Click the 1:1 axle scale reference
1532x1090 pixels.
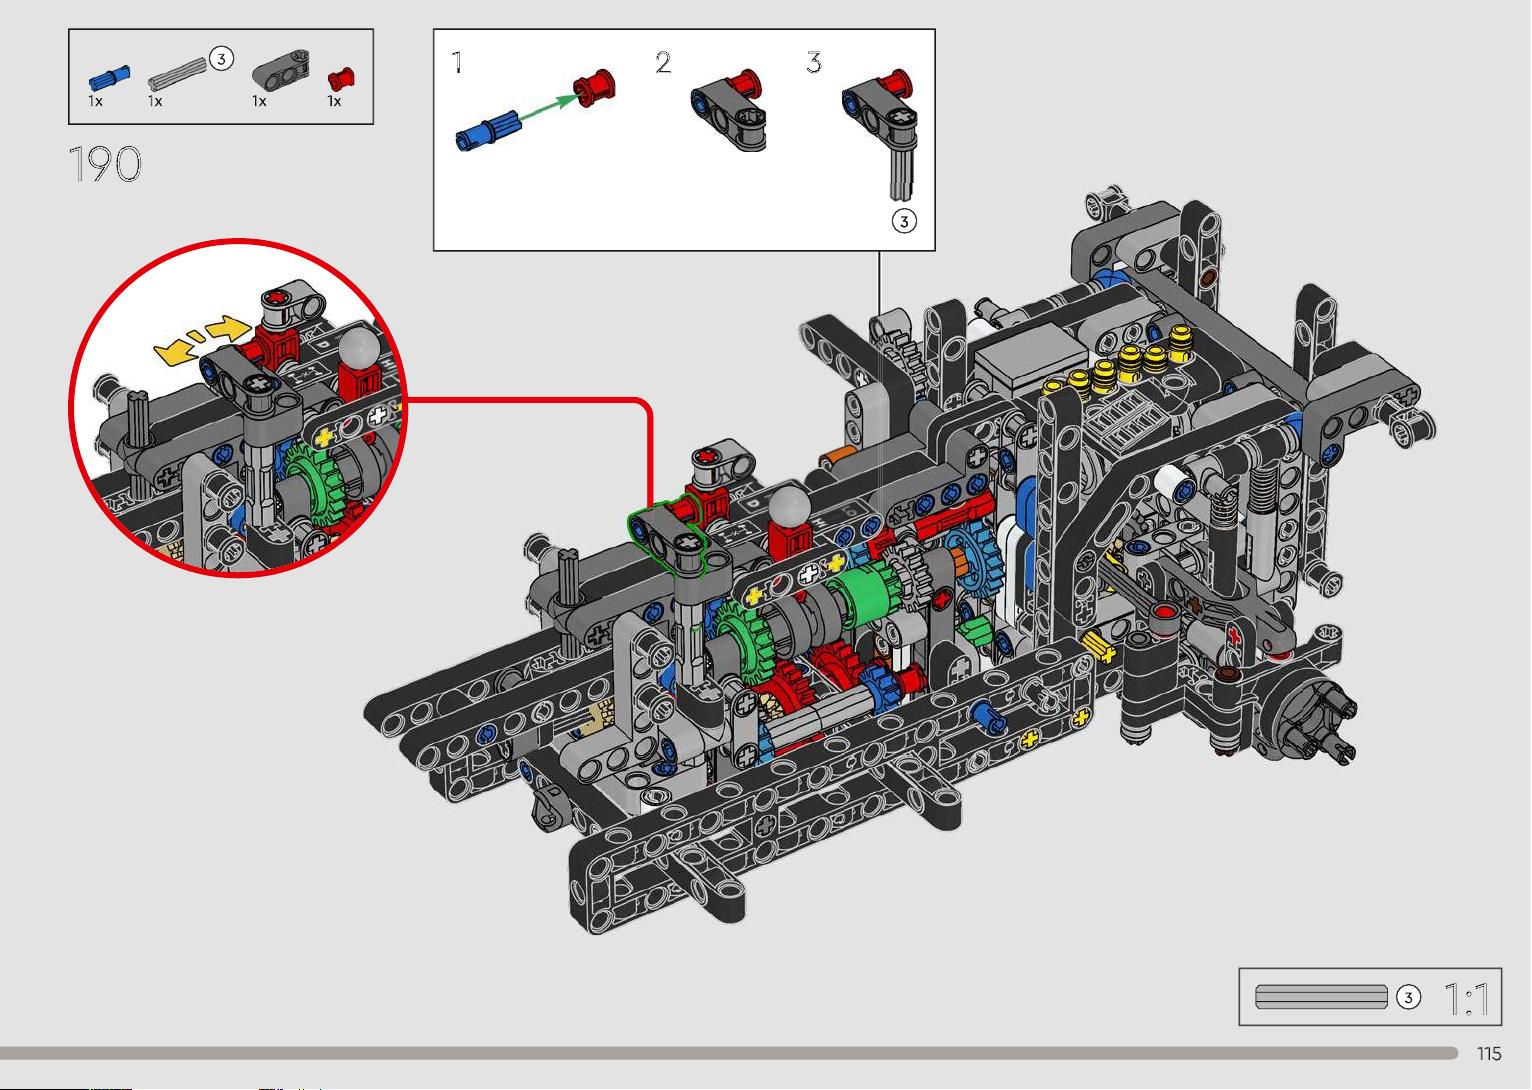point(1321,997)
